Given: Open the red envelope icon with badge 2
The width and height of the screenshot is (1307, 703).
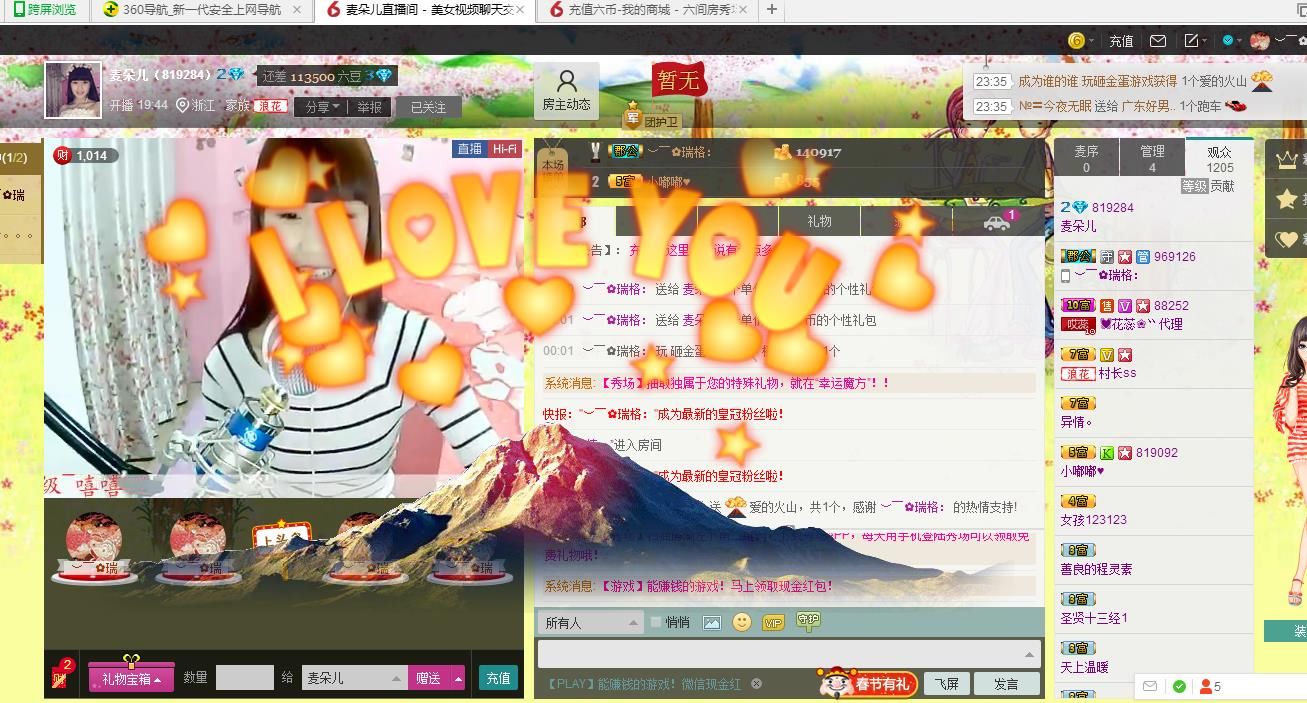Looking at the screenshot, I should tap(61, 676).
